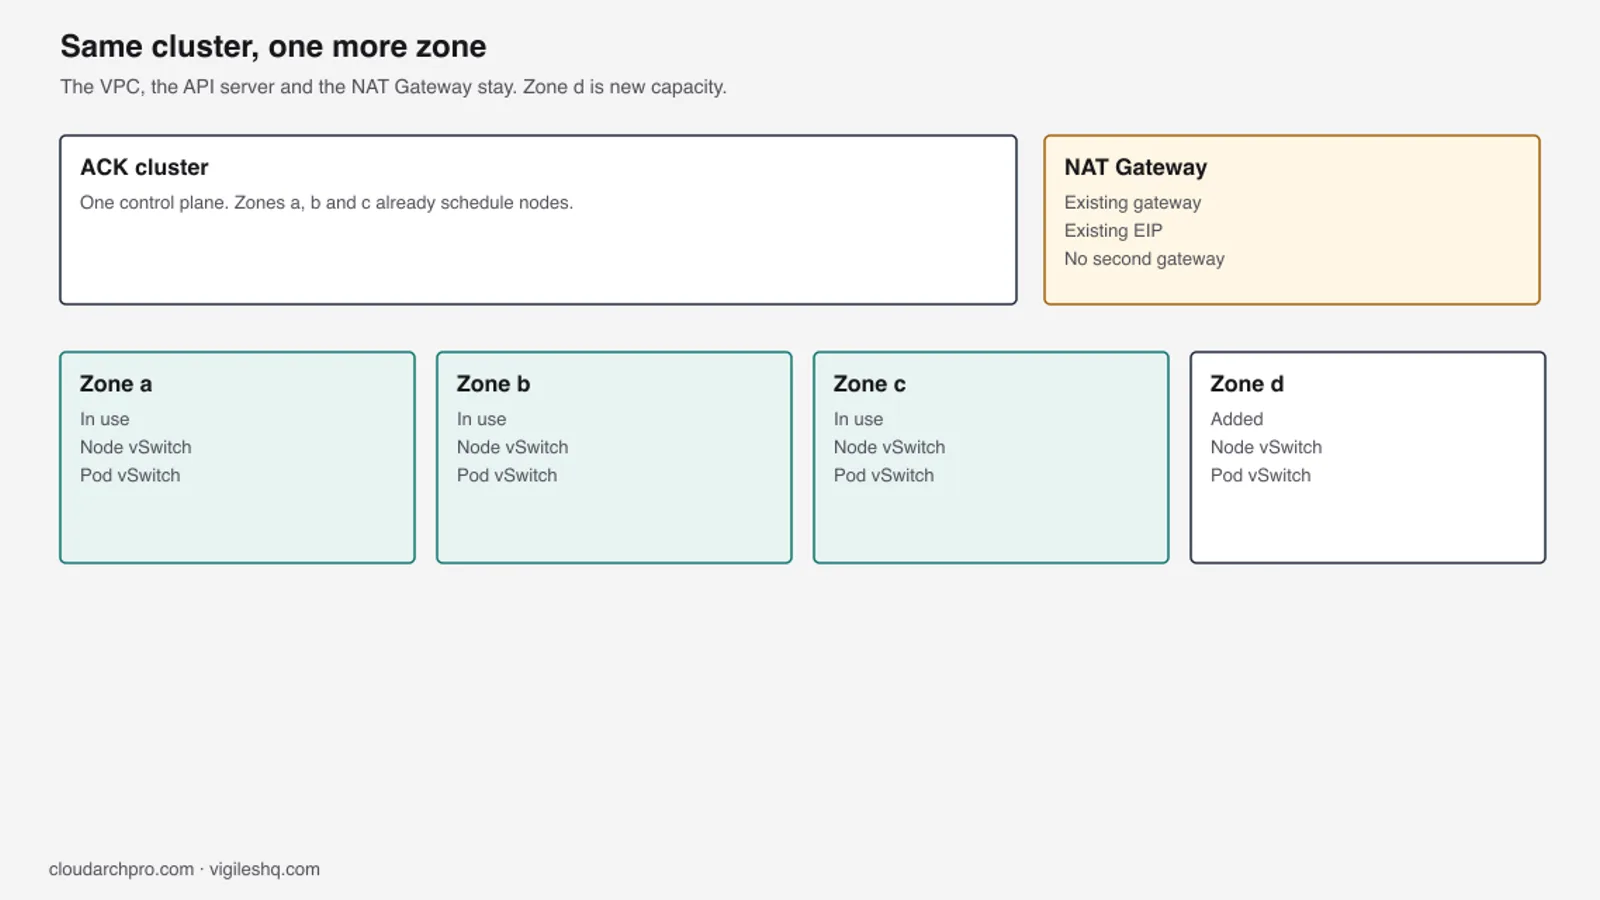The image size is (1600, 900).
Task: Click the 'Zone b' heading
Action: (493, 384)
